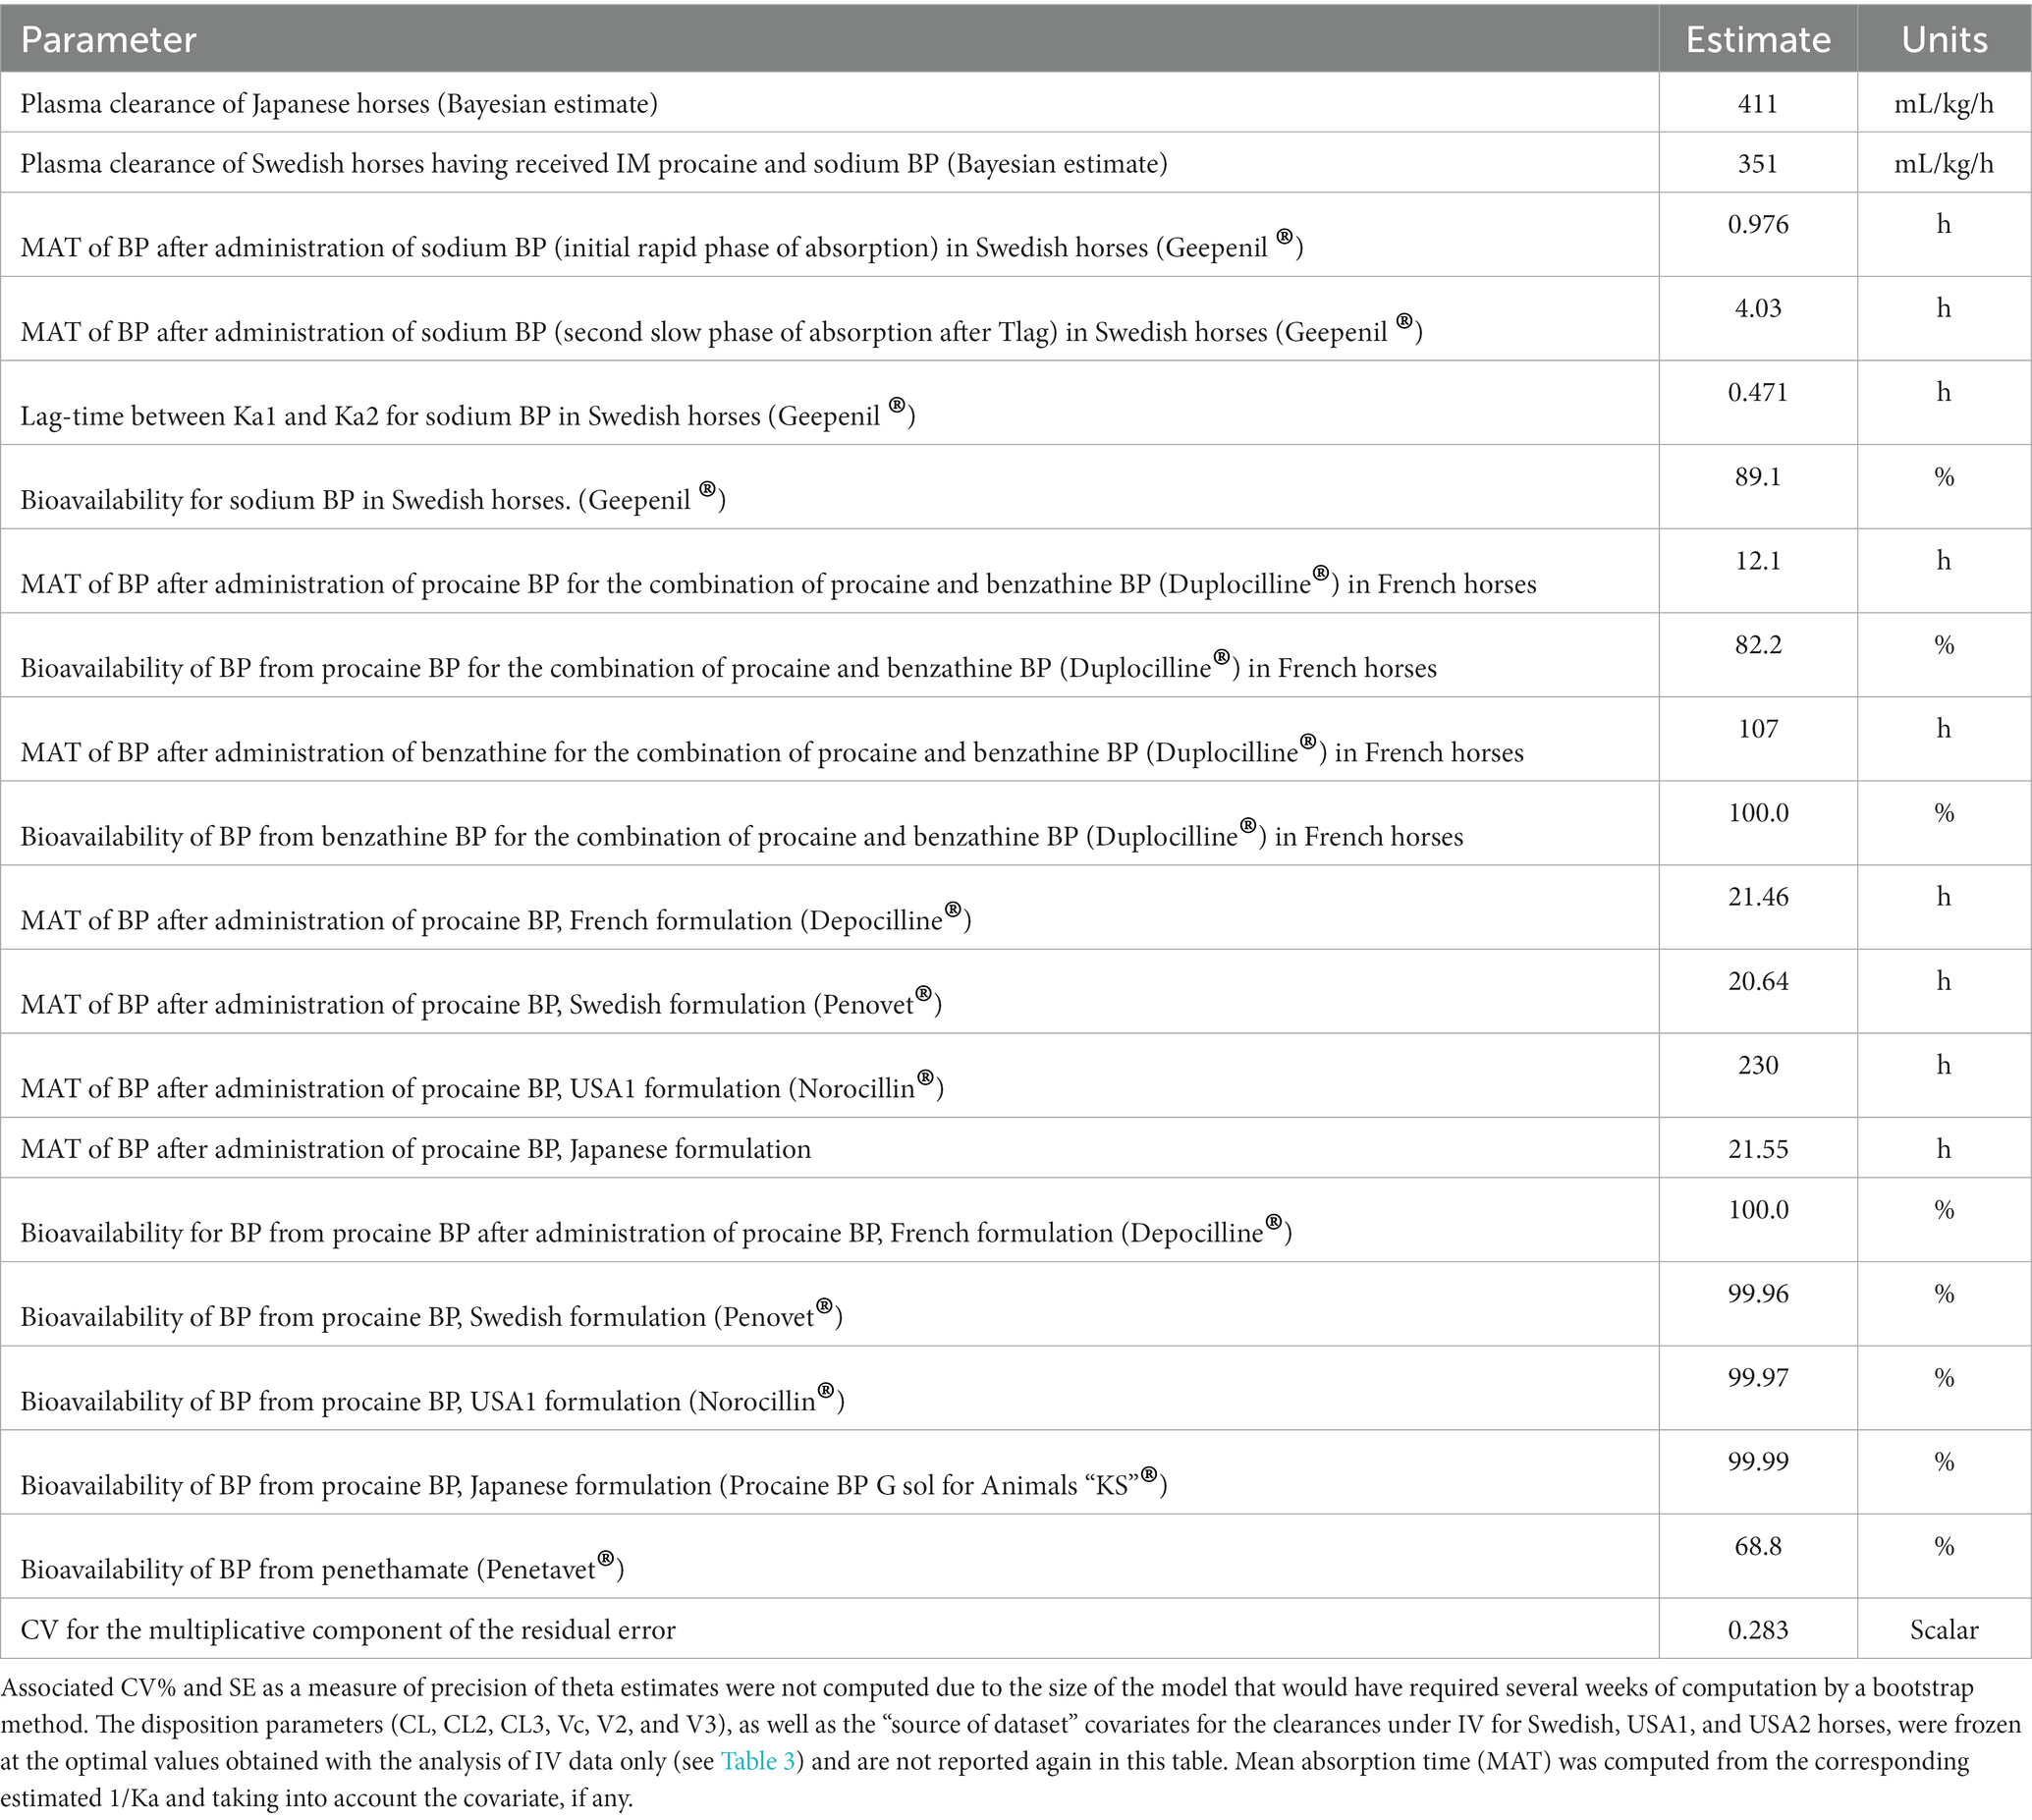This screenshot has height=1820, width=2032.
Task: Select 'CV for the multiplicative component' row text
Action: click(348, 1630)
